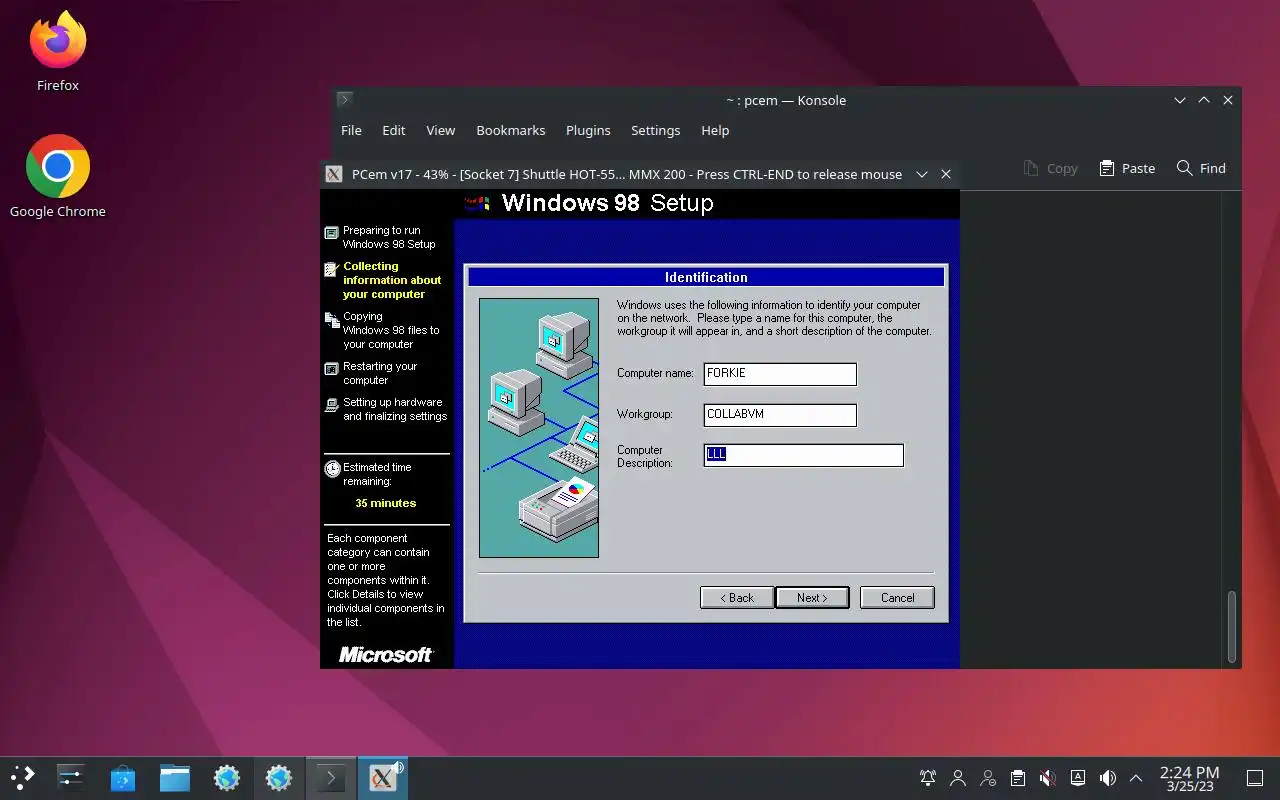Maximize the Konsole window
1280x800 pixels.
(1204, 100)
